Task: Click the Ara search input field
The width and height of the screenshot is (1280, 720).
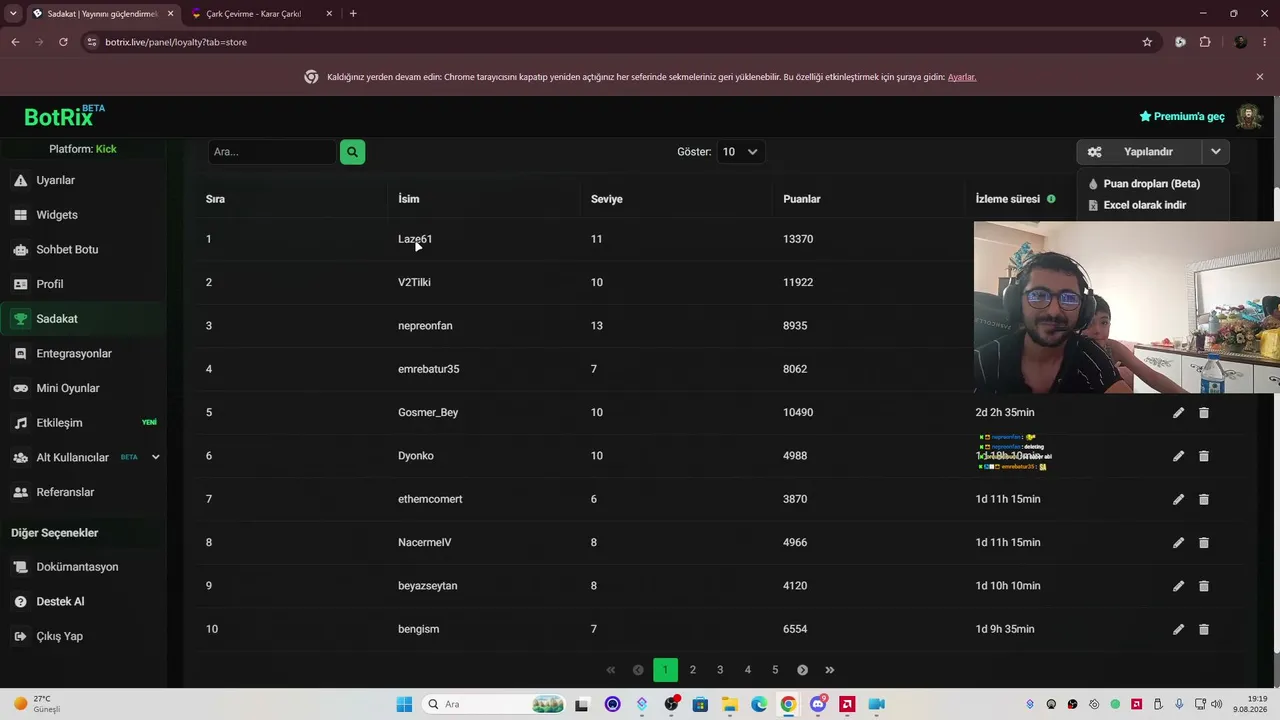Action: 272,152
